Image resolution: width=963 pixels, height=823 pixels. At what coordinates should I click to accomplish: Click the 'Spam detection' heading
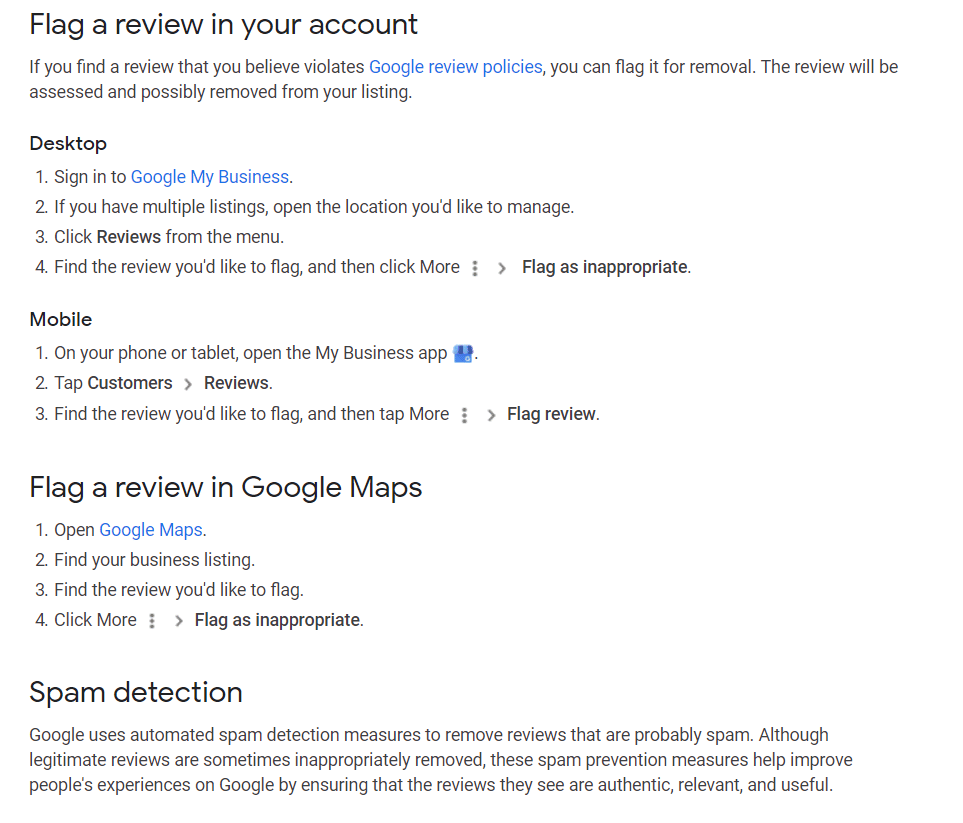(x=136, y=692)
